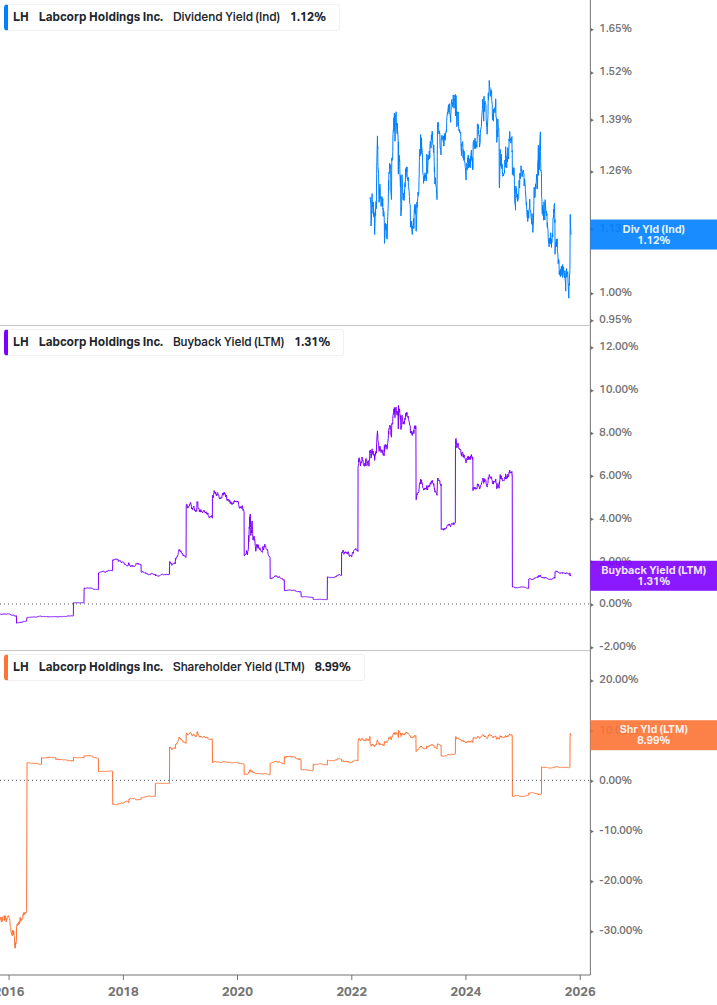Click LH ticker in Buyback Yield legend

click(21, 342)
